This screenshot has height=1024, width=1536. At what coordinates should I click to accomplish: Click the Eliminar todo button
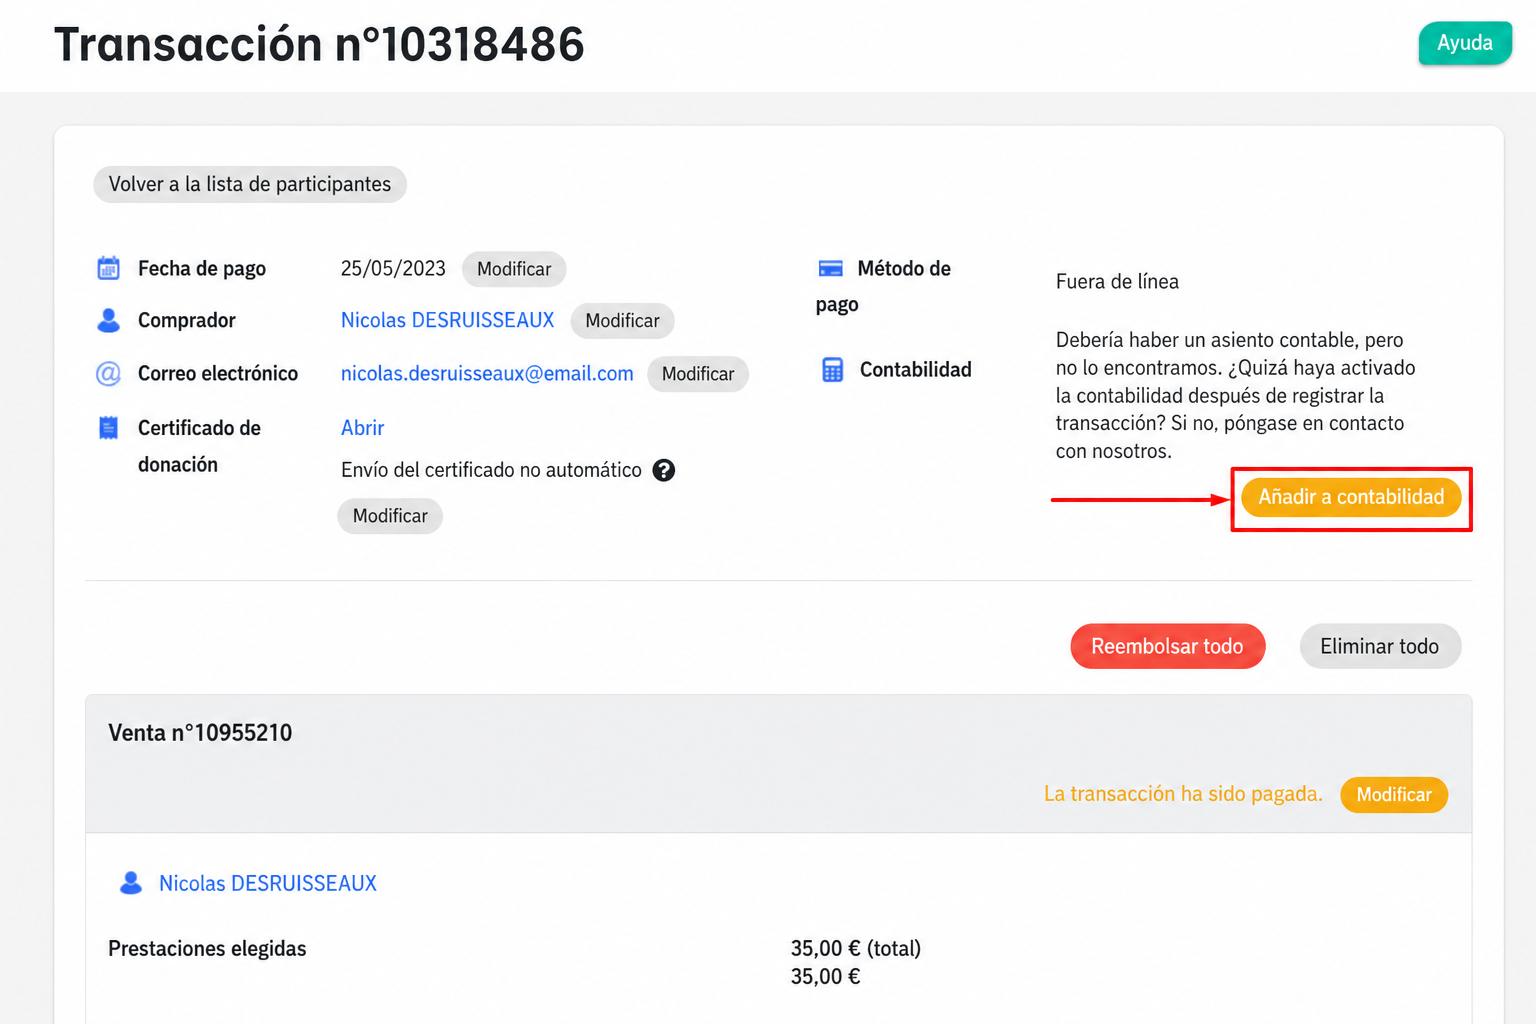click(x=1380, y=646)
